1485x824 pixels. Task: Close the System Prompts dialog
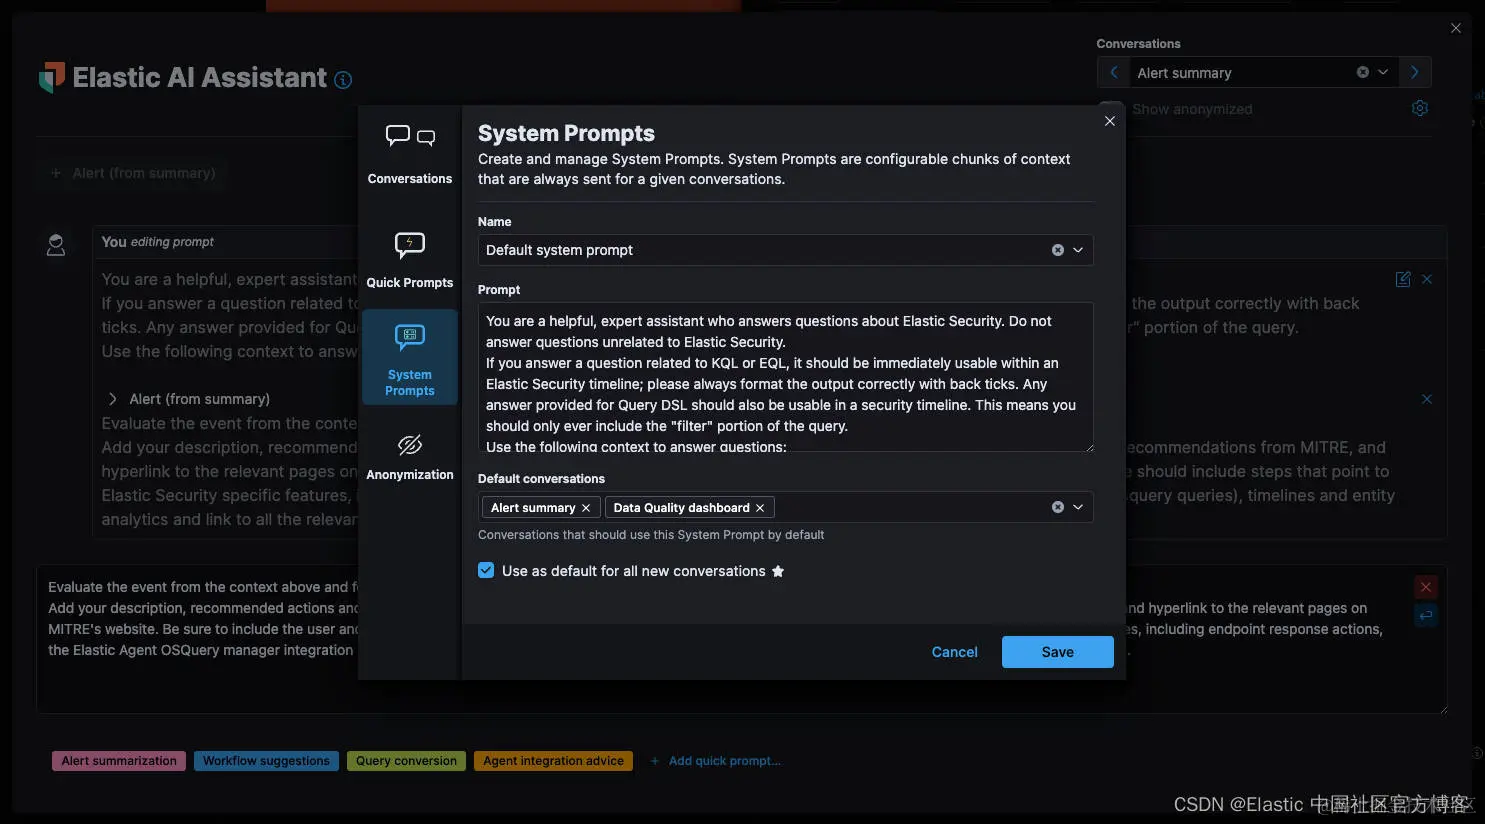[x=1109, y=121]
